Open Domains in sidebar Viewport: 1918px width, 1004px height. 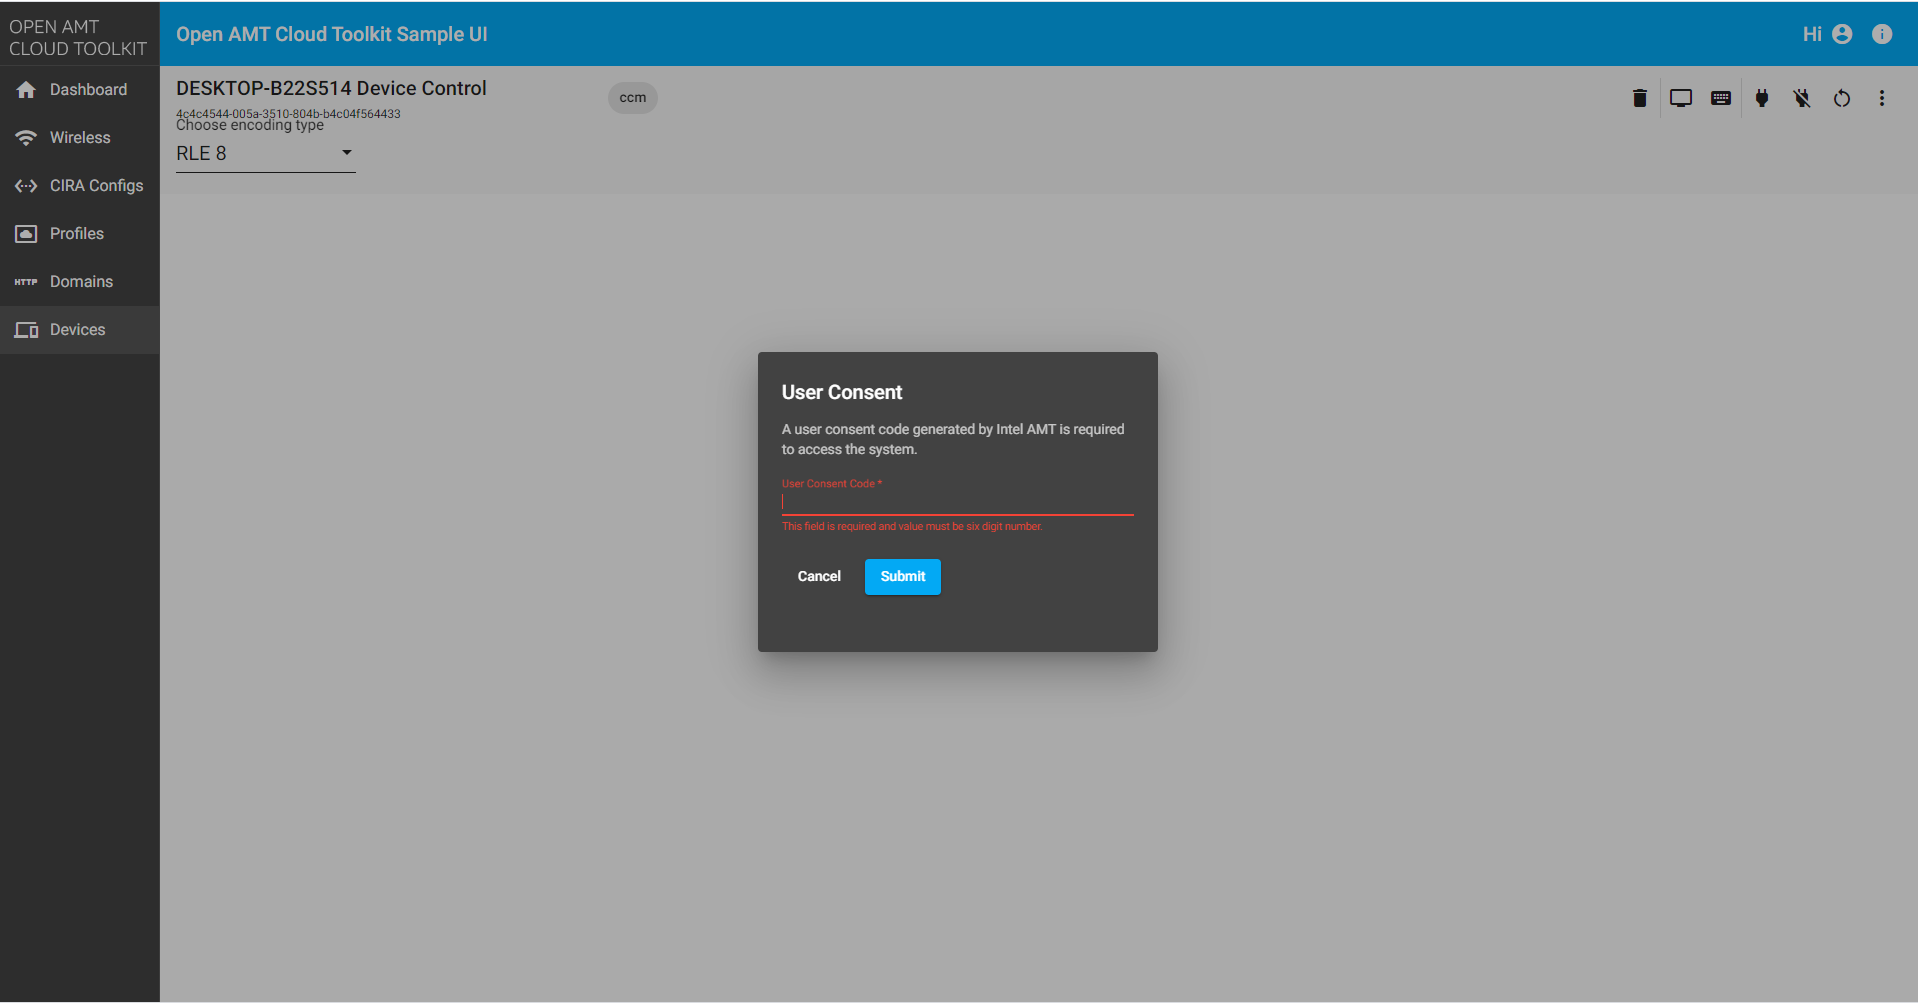80,282
